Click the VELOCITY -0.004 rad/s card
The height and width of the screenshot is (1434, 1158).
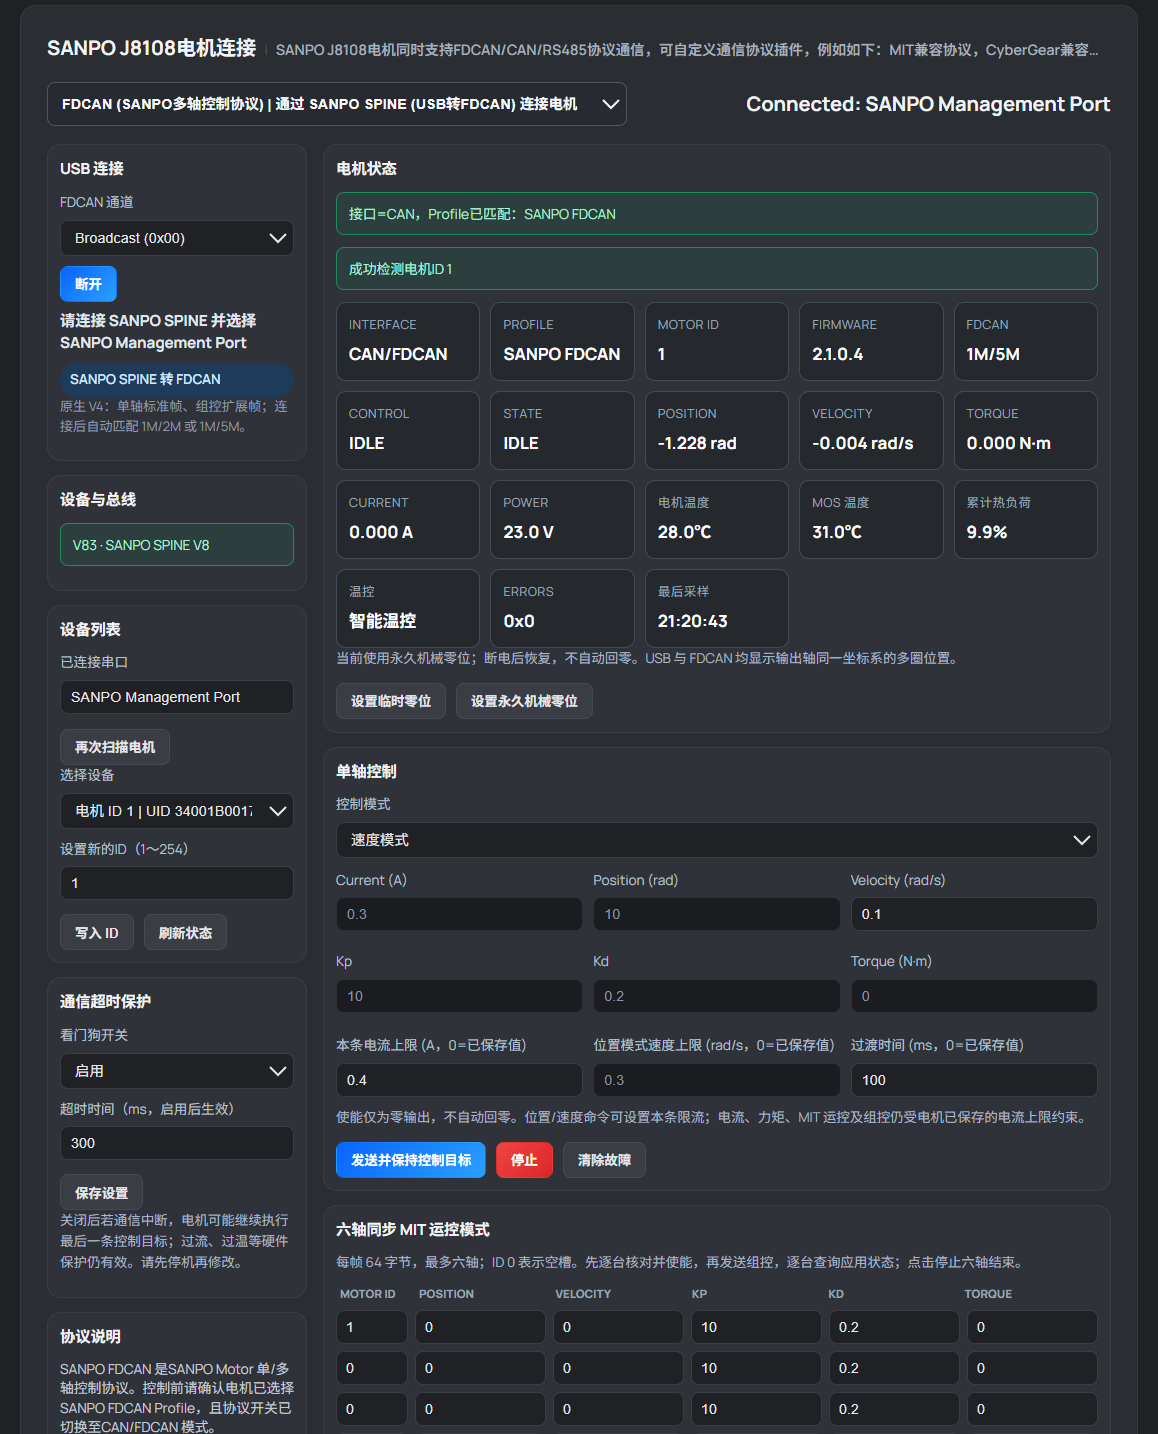(871, 430)
